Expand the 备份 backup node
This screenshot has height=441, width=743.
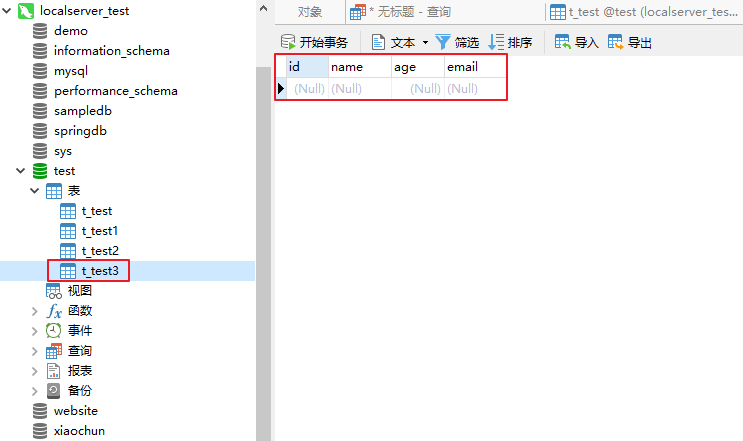[x=35, y=391]
